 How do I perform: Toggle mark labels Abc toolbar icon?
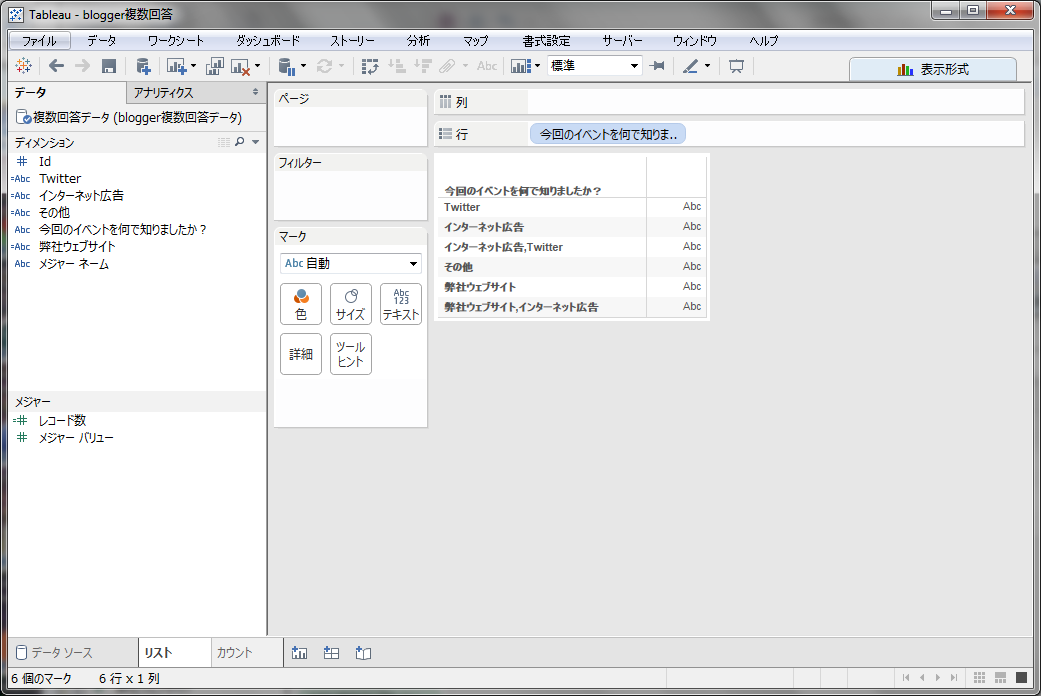click(487, 66)
